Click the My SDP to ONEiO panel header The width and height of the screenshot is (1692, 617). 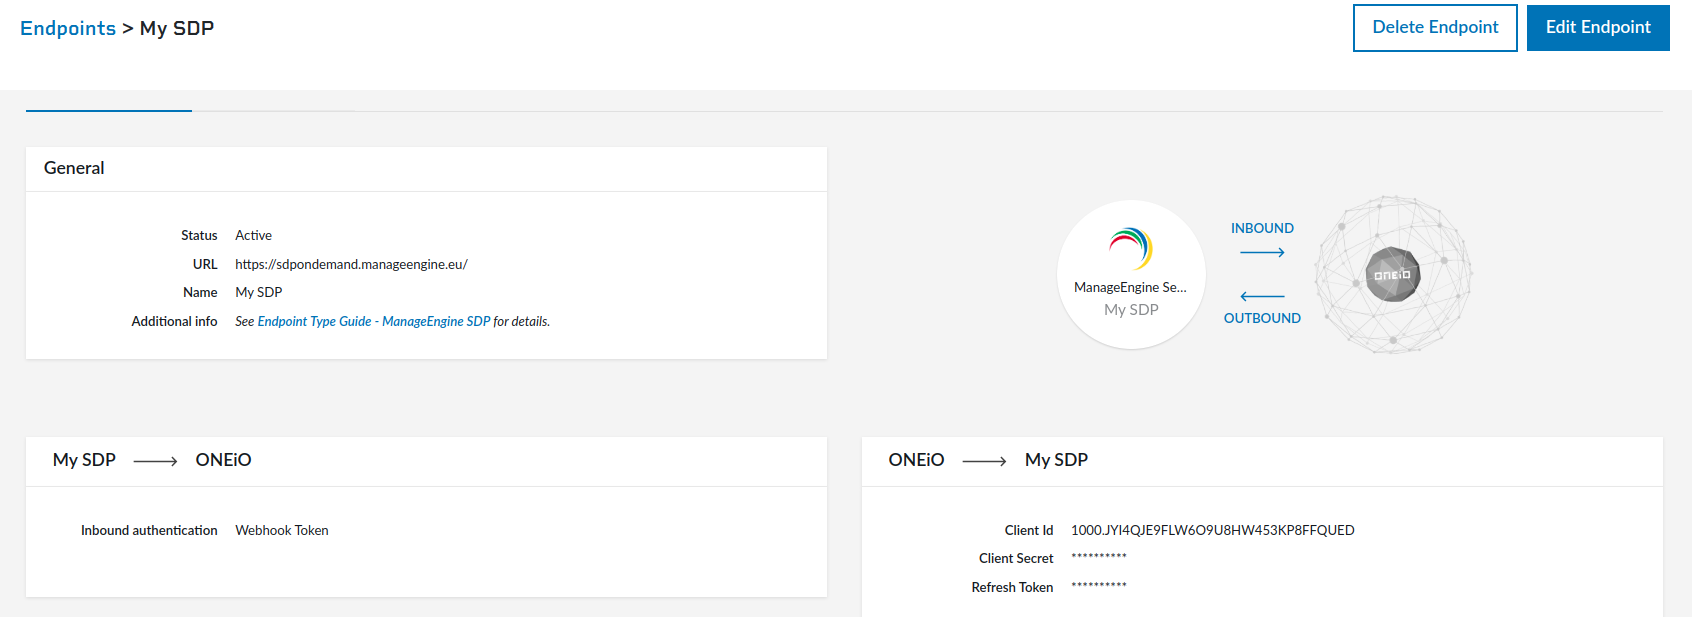426,460
